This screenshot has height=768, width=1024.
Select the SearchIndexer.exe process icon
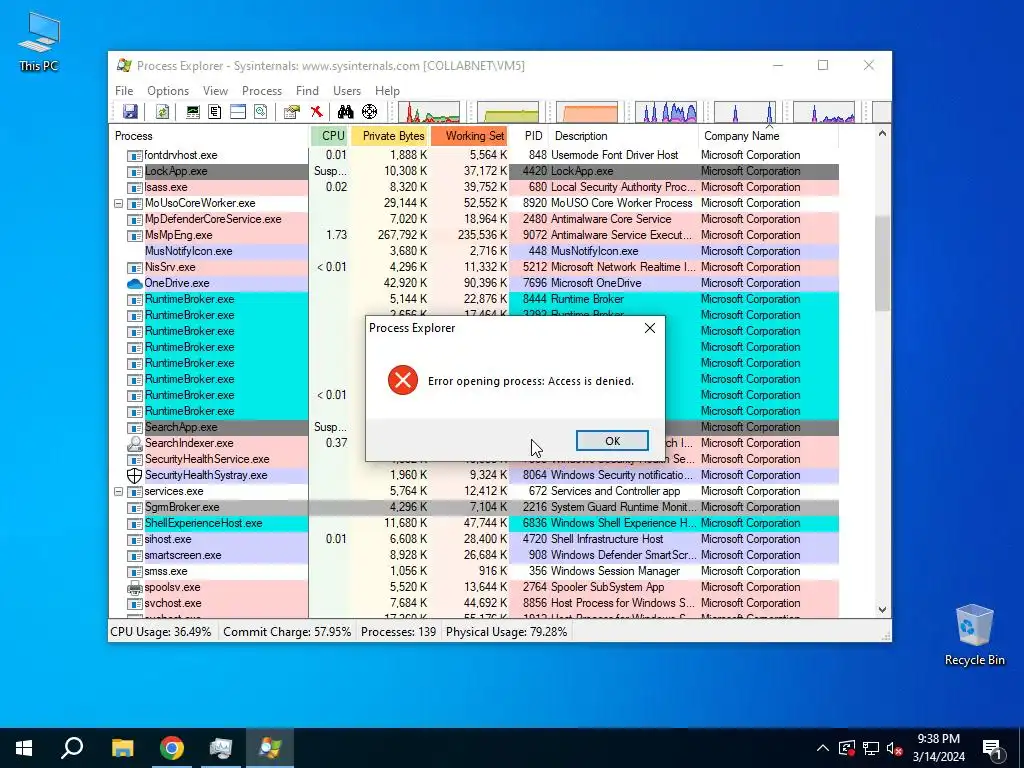pyautogui.click(x=135, y=443)
